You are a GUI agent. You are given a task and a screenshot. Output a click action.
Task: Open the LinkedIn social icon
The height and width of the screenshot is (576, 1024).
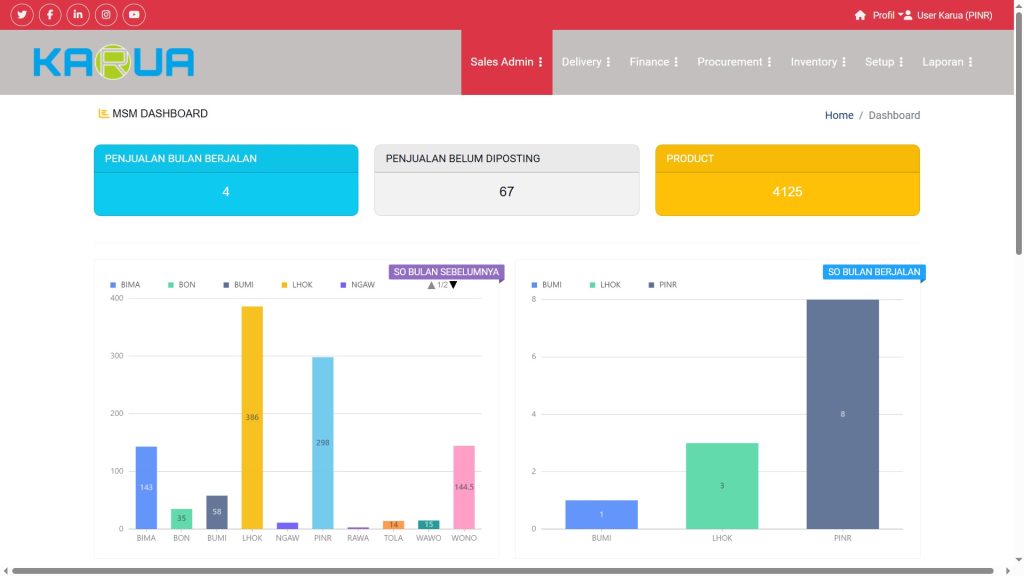(x=78, y=15)
